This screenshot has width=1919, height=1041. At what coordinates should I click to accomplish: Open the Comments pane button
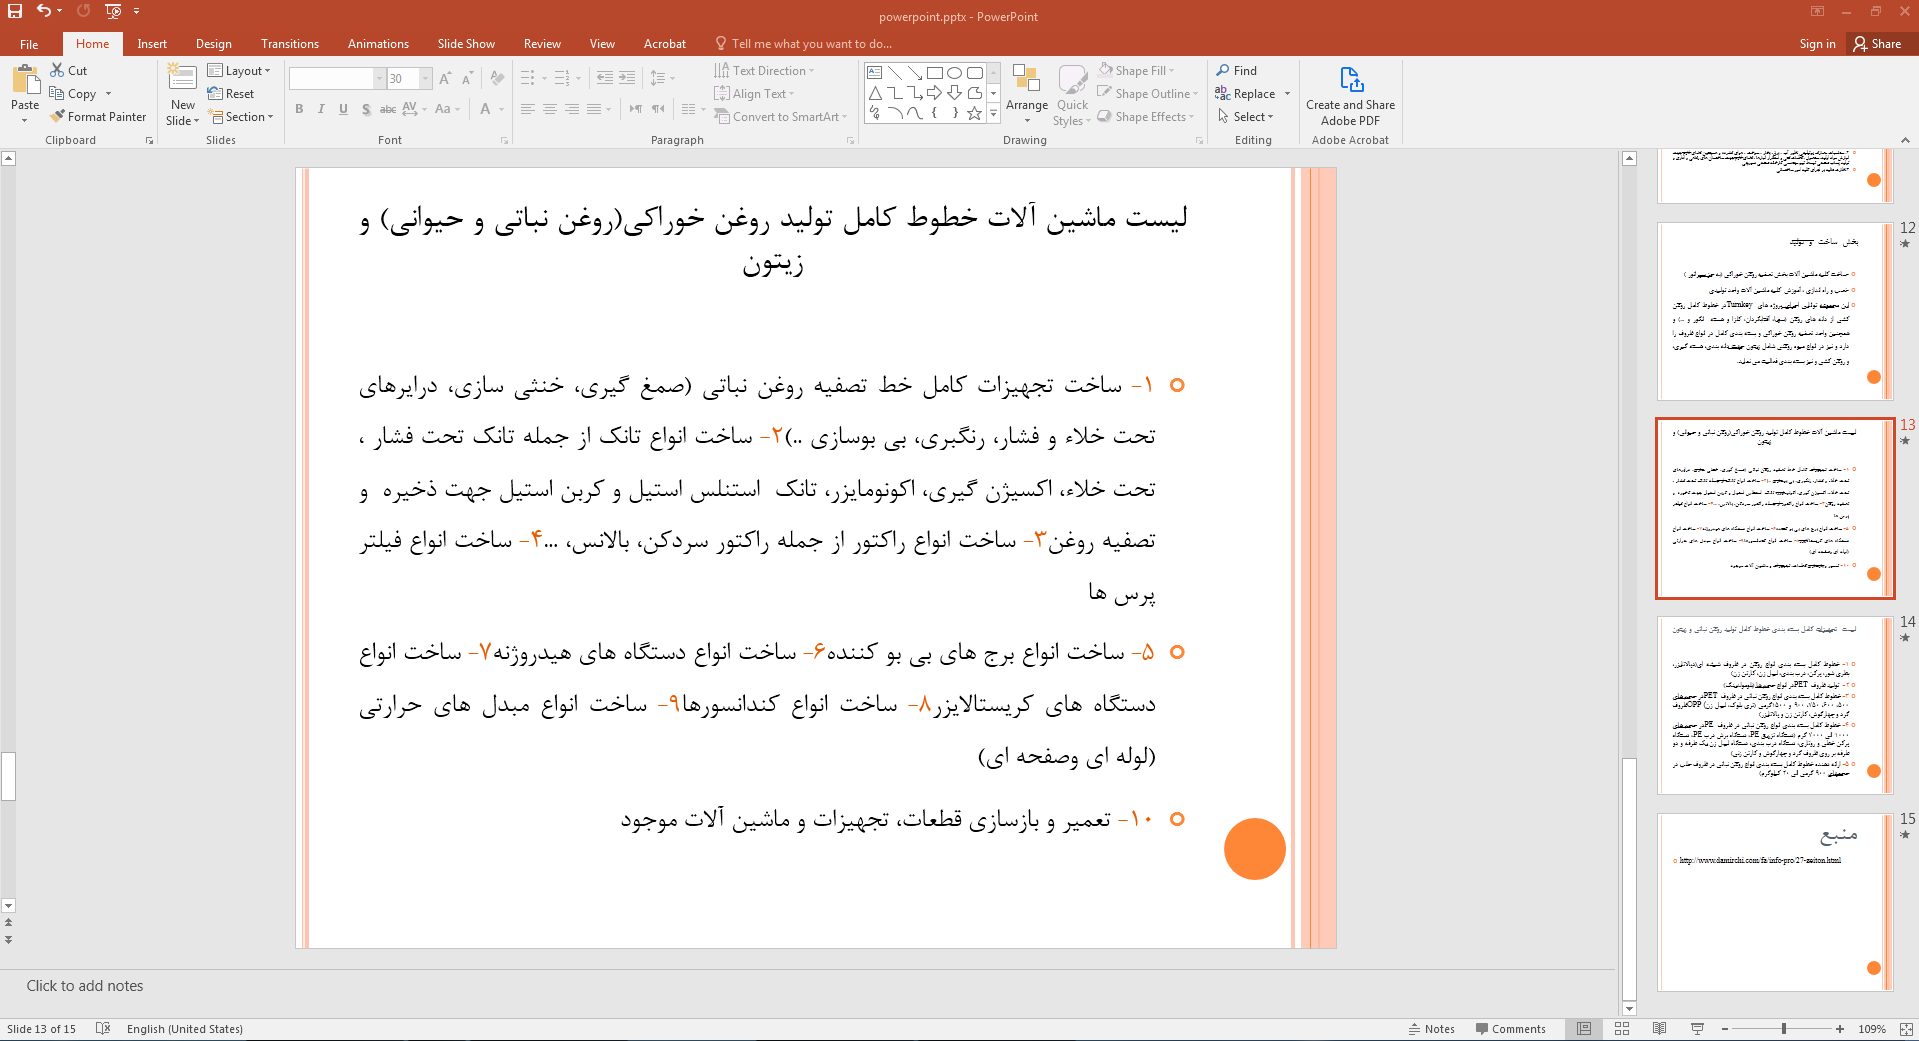click(x=1510, y=1029)
